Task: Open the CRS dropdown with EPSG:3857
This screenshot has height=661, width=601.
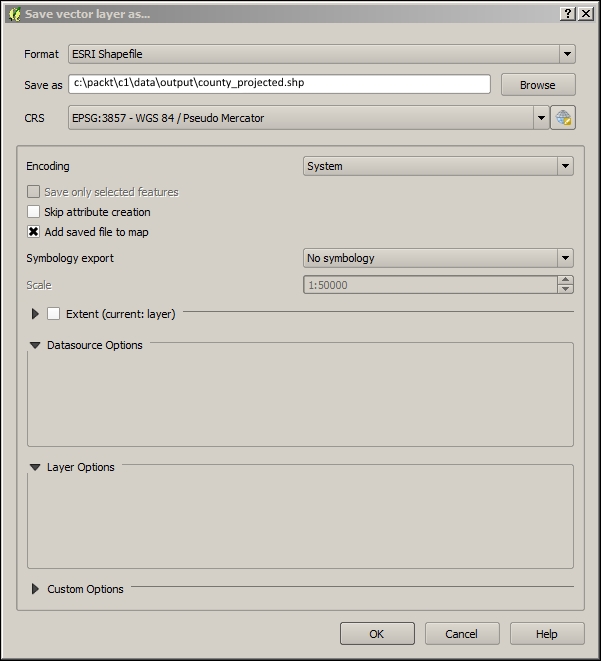Action: click(309, 118)
